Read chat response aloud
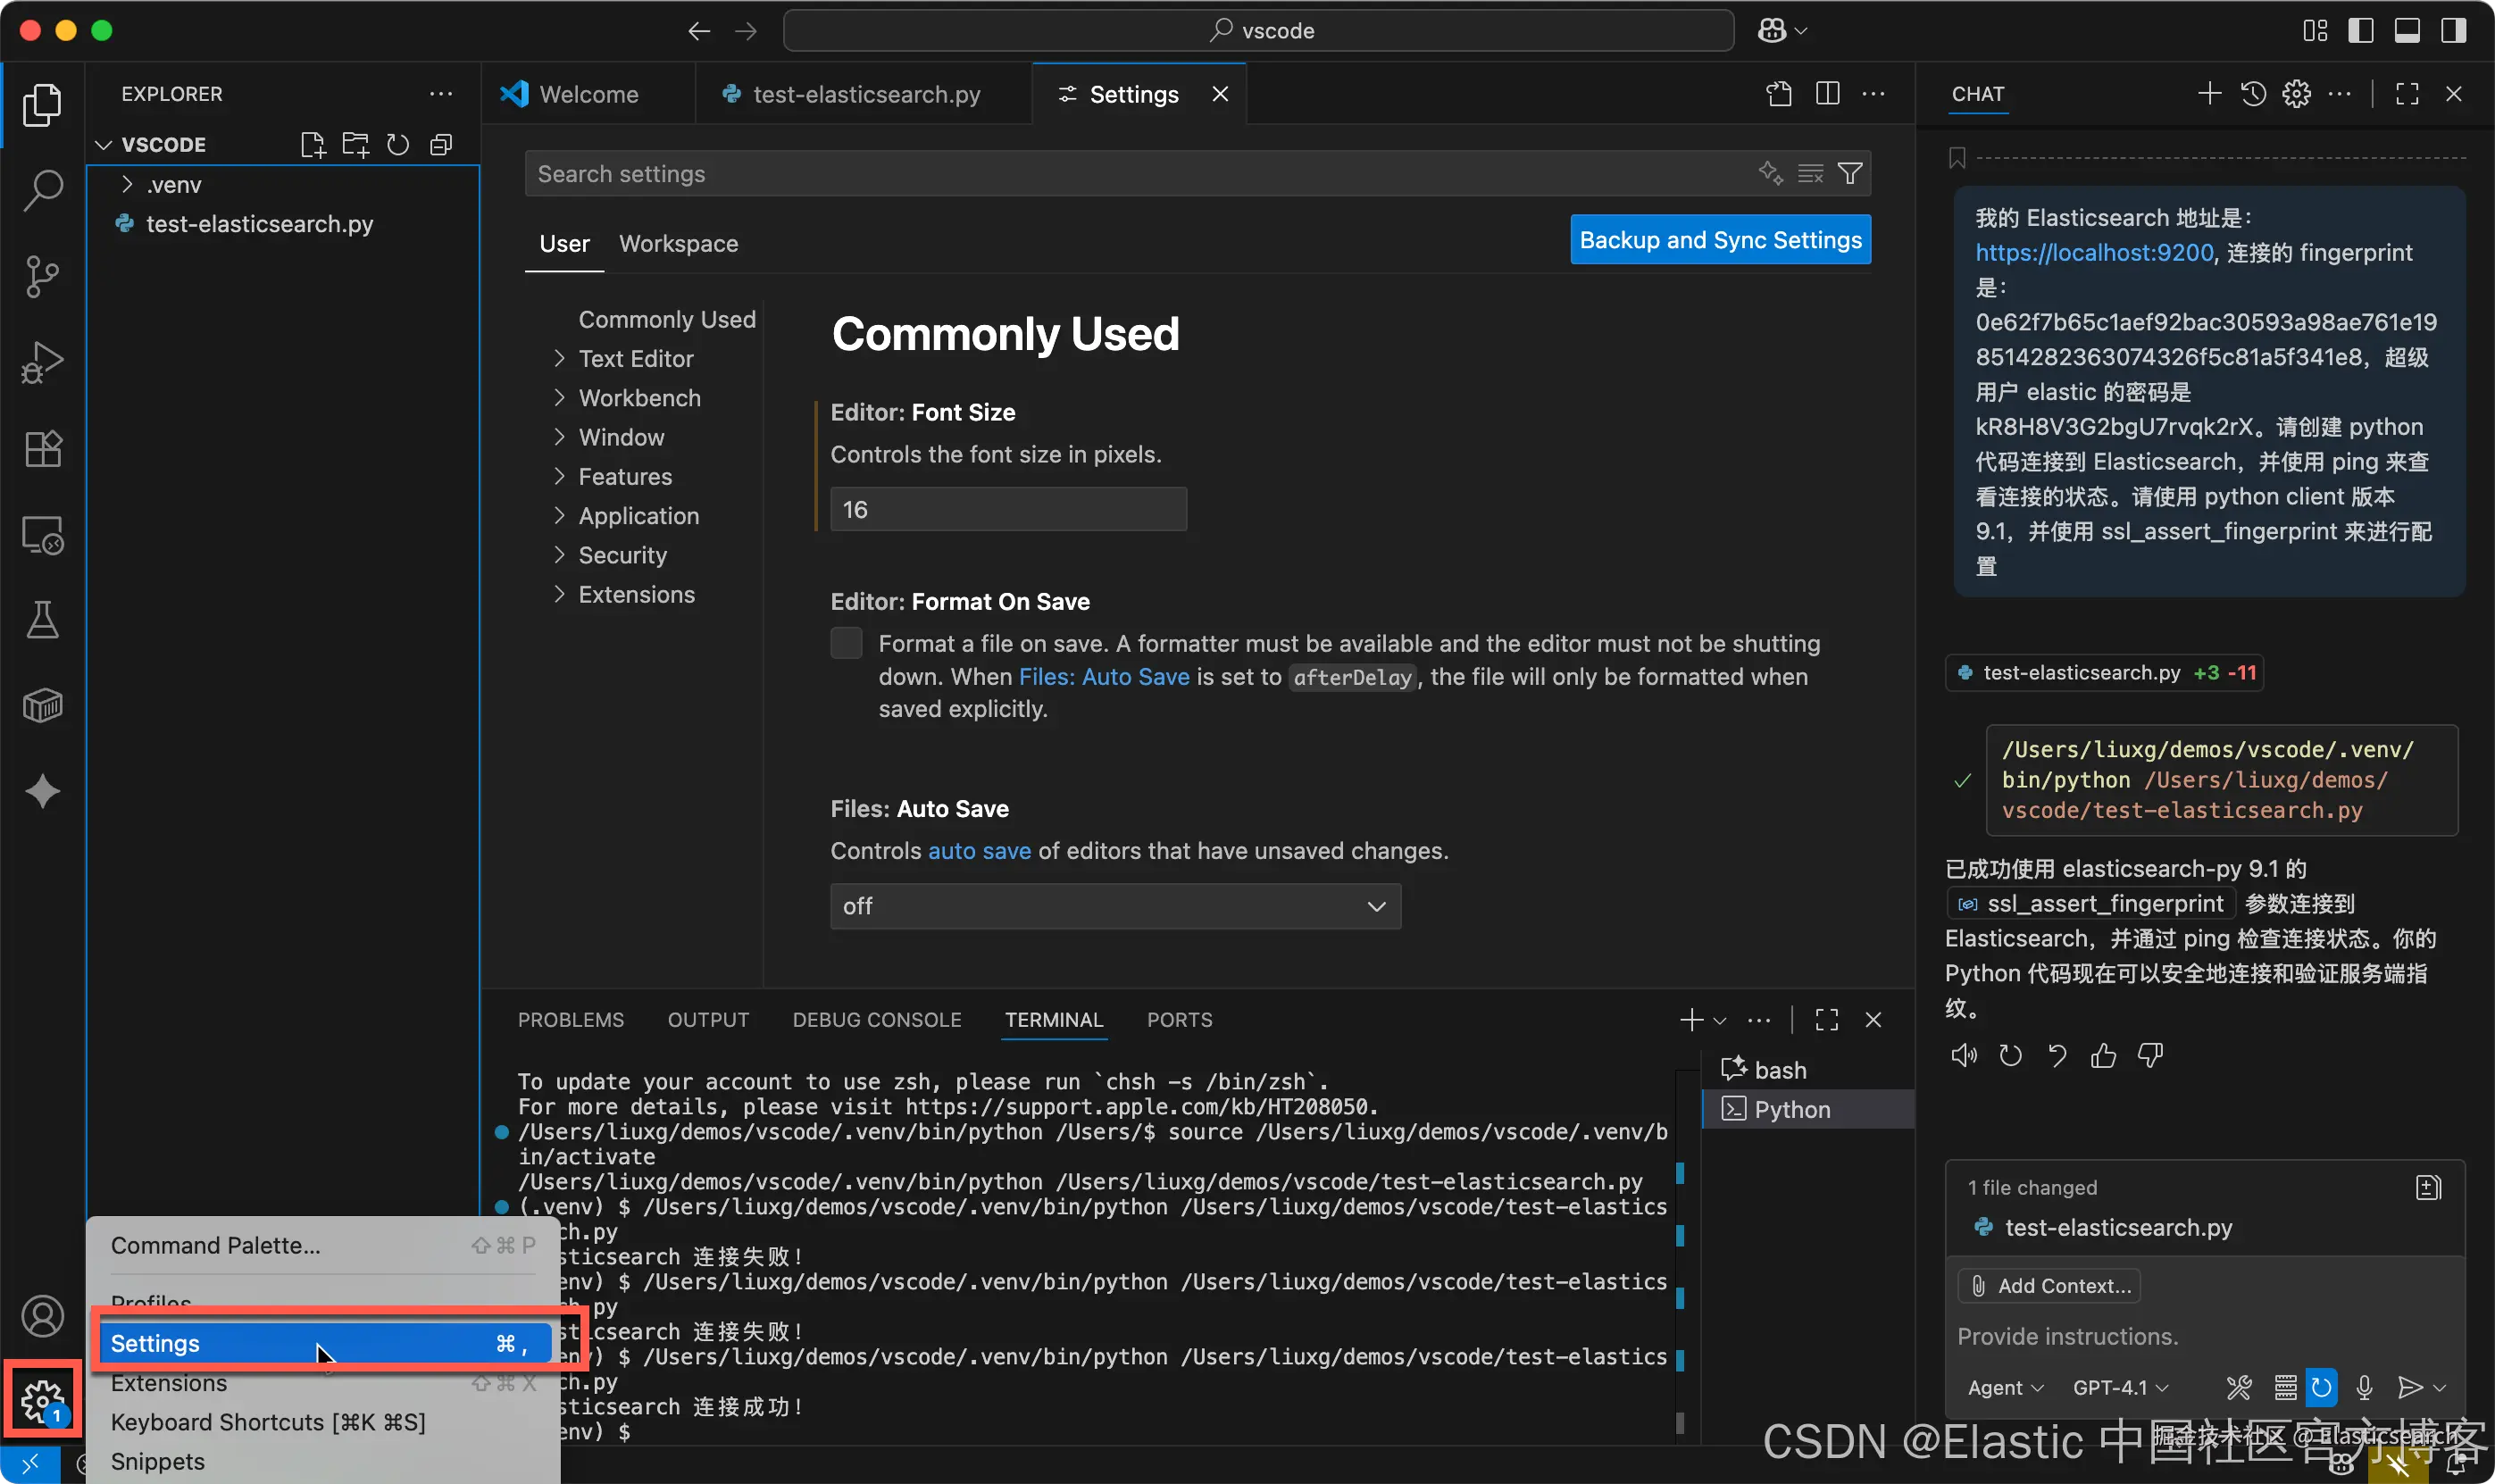2495x1484 pixels. [1963, 1055]
